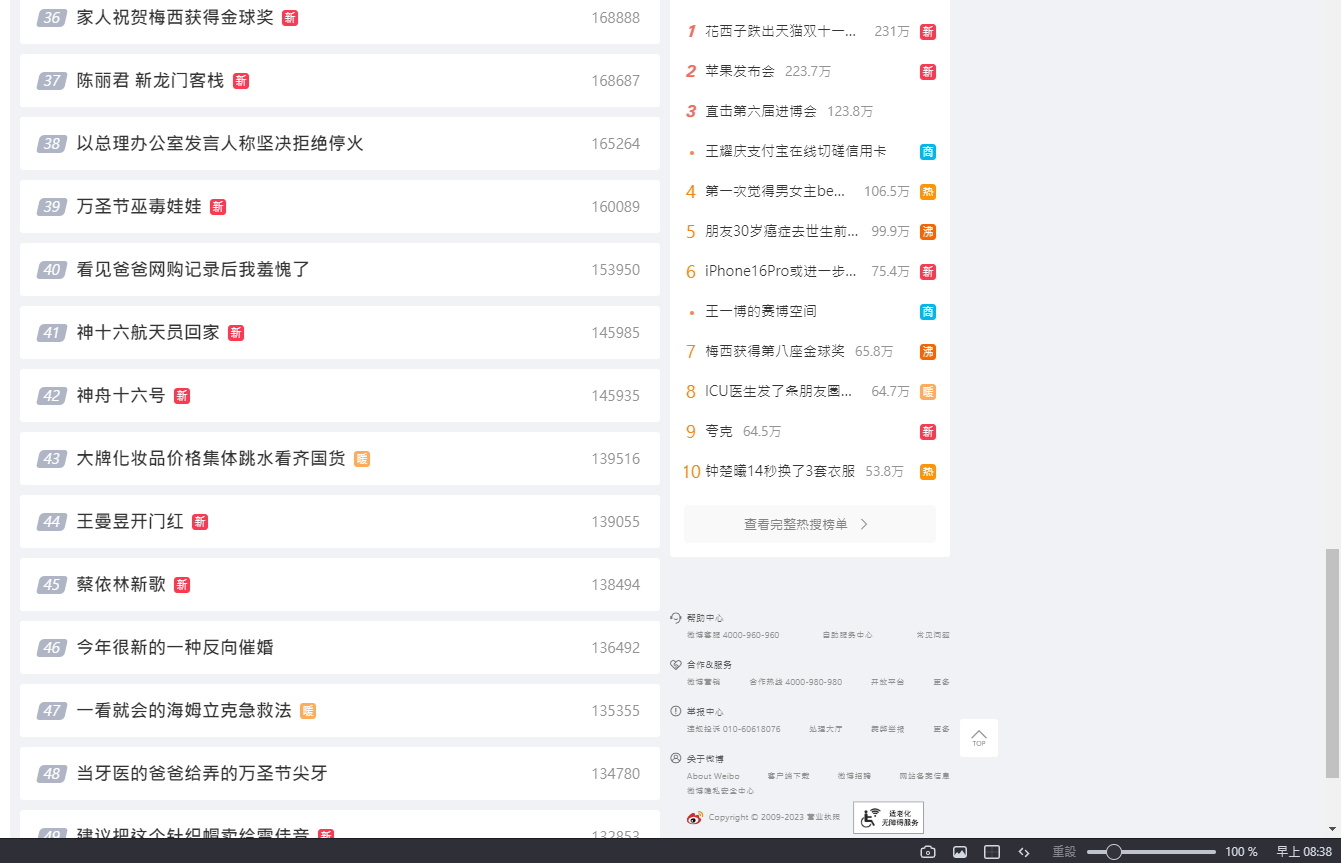The image size is (1341, 863).
Task: Click the 新 badge next to 神十六航天员回家
Action: pos(236,333)
